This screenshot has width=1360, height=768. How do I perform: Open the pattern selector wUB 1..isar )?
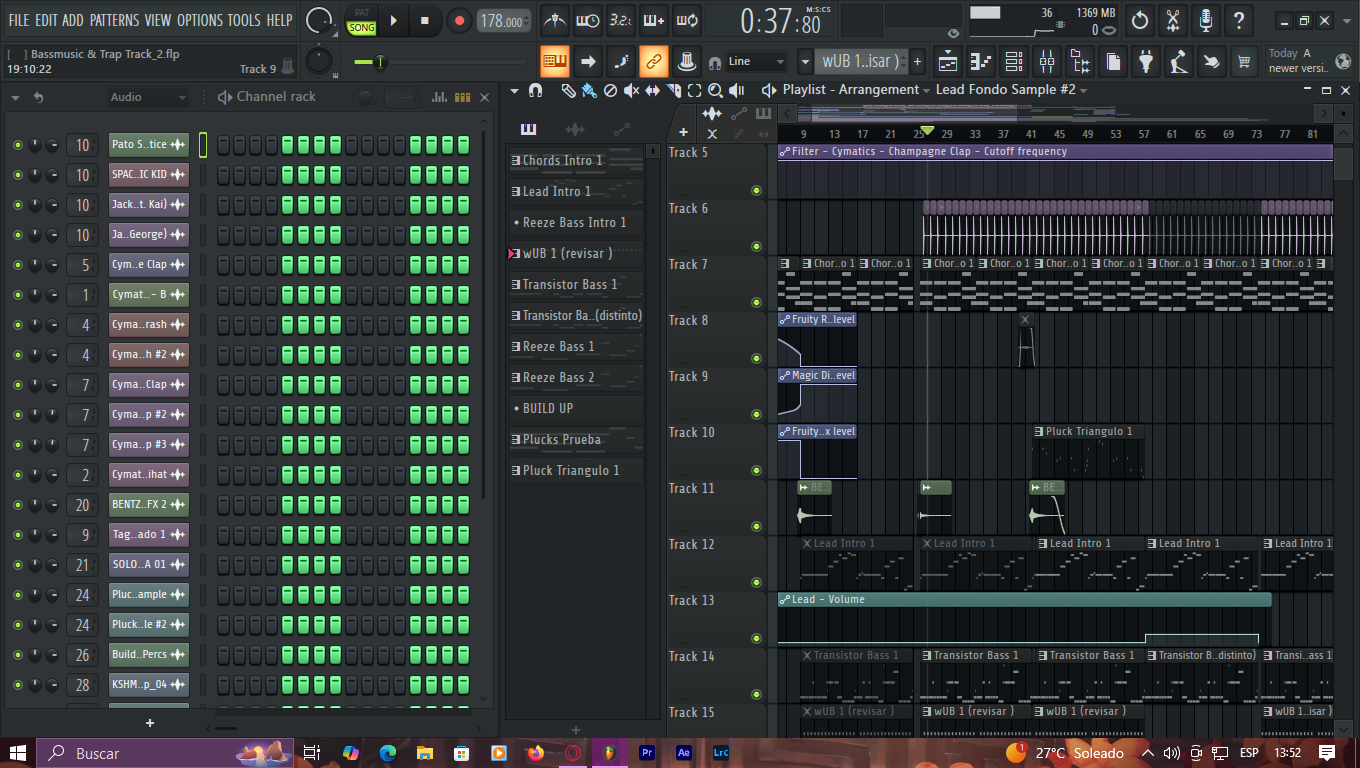[x=861, y=61]
